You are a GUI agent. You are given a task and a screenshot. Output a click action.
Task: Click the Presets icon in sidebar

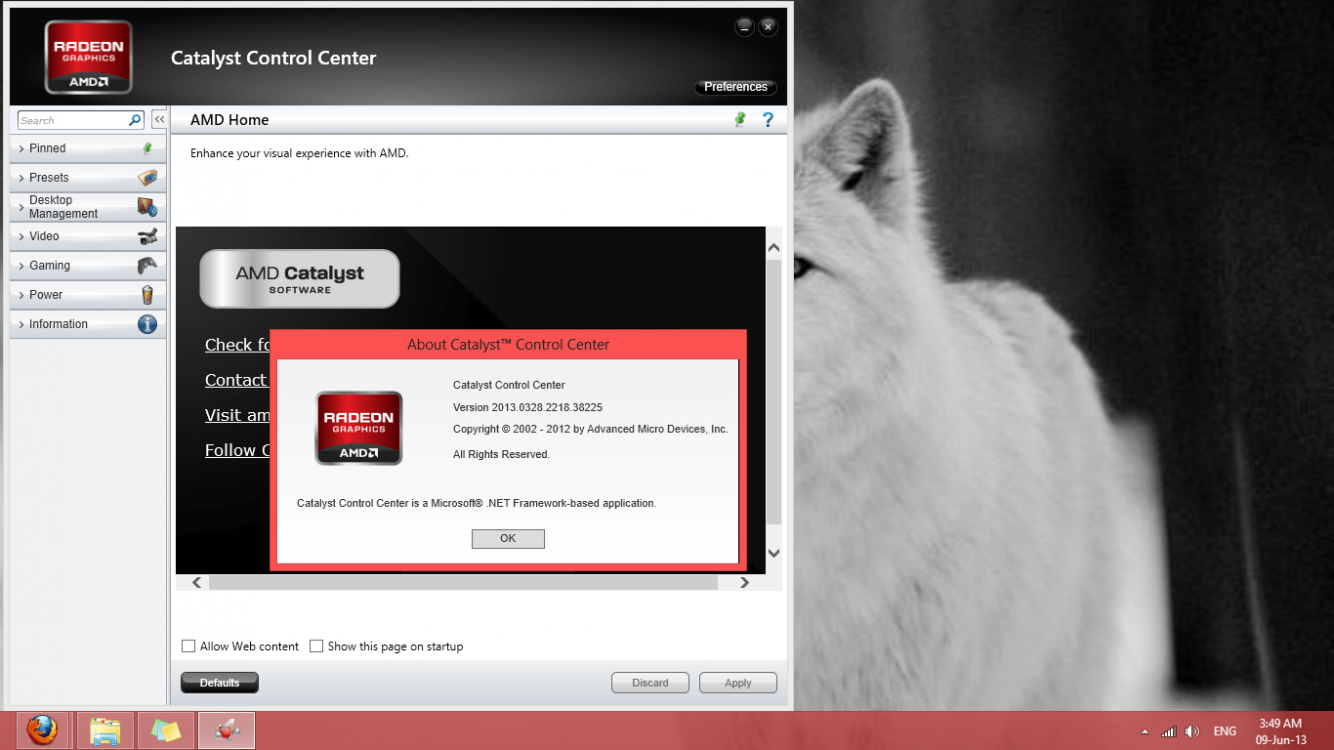(147, 177)
